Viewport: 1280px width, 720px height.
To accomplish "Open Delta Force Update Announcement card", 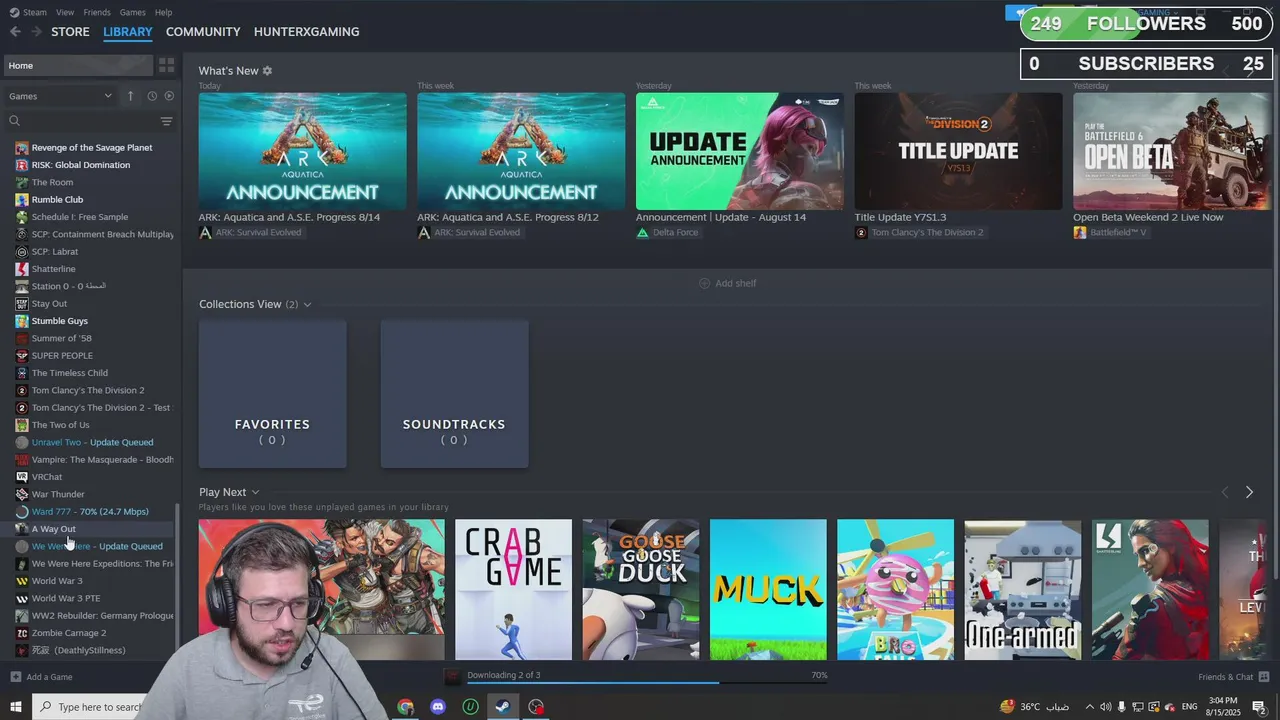I will (x=740, y=151).
